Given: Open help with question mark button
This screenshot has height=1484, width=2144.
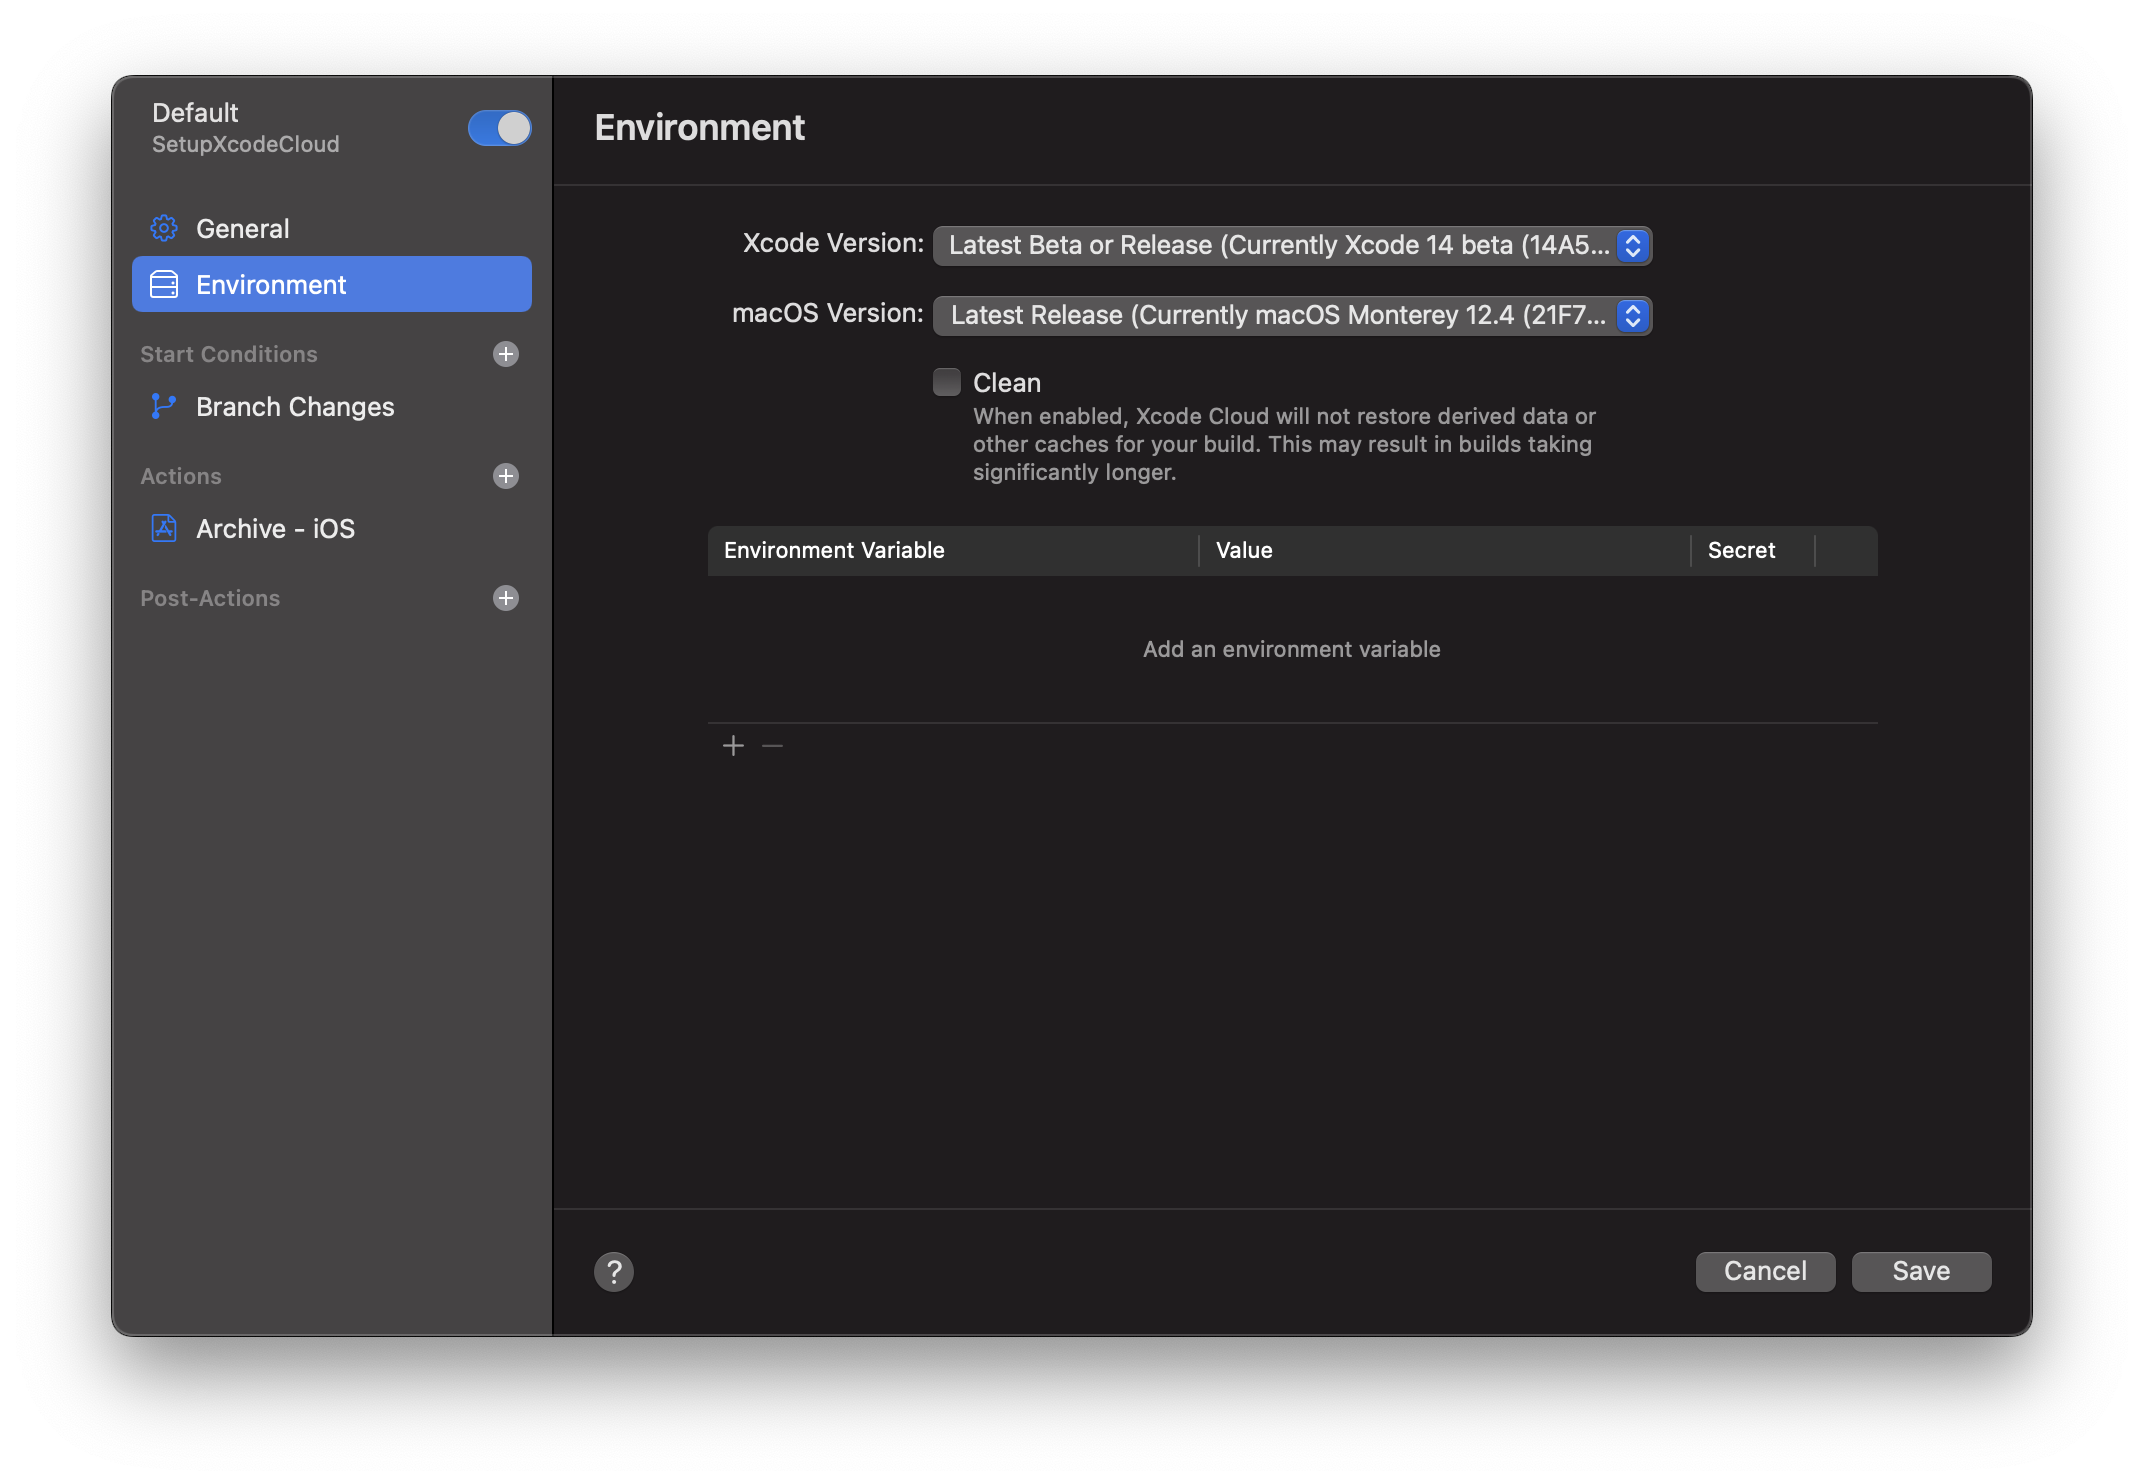Looking at the screenshot, I should [x=614, y=1272].
